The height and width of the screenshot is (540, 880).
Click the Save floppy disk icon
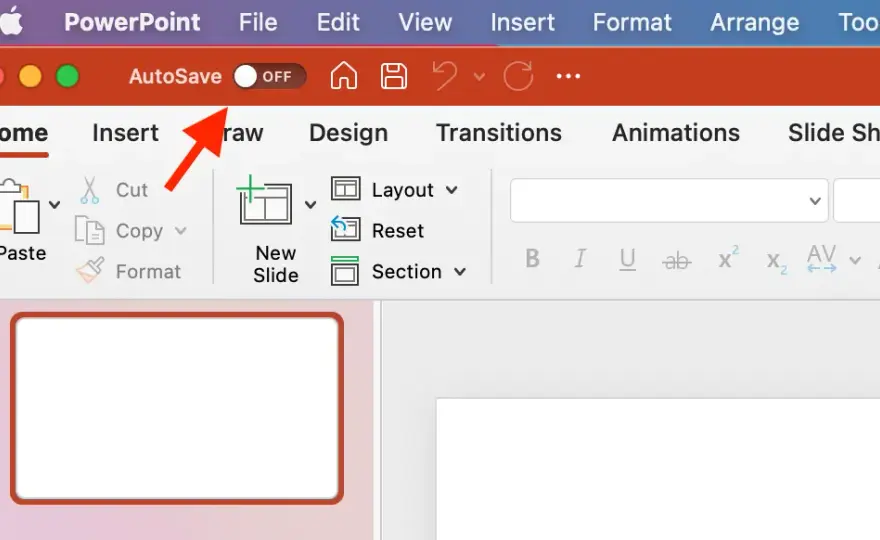pos(394,76)
